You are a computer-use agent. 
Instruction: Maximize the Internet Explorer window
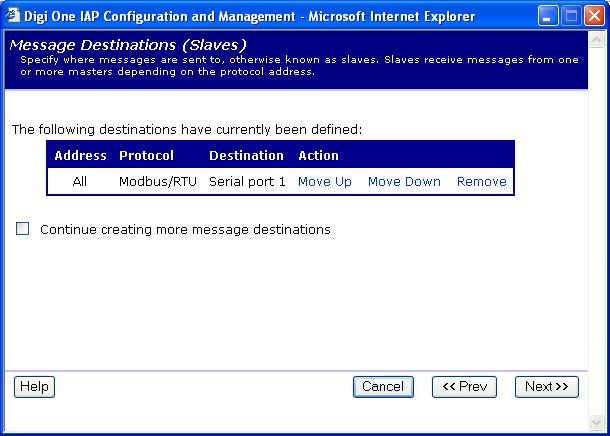[570, 16]
